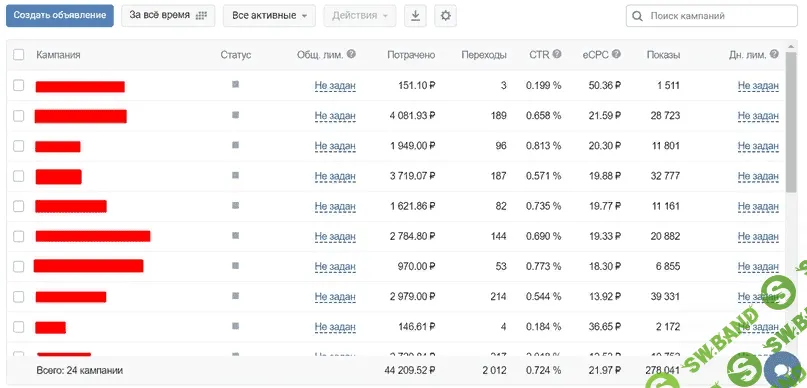807x388 pixels.
Task: Click status icon in the 3 719.07 ₽ row
Action: click(235, 175)
